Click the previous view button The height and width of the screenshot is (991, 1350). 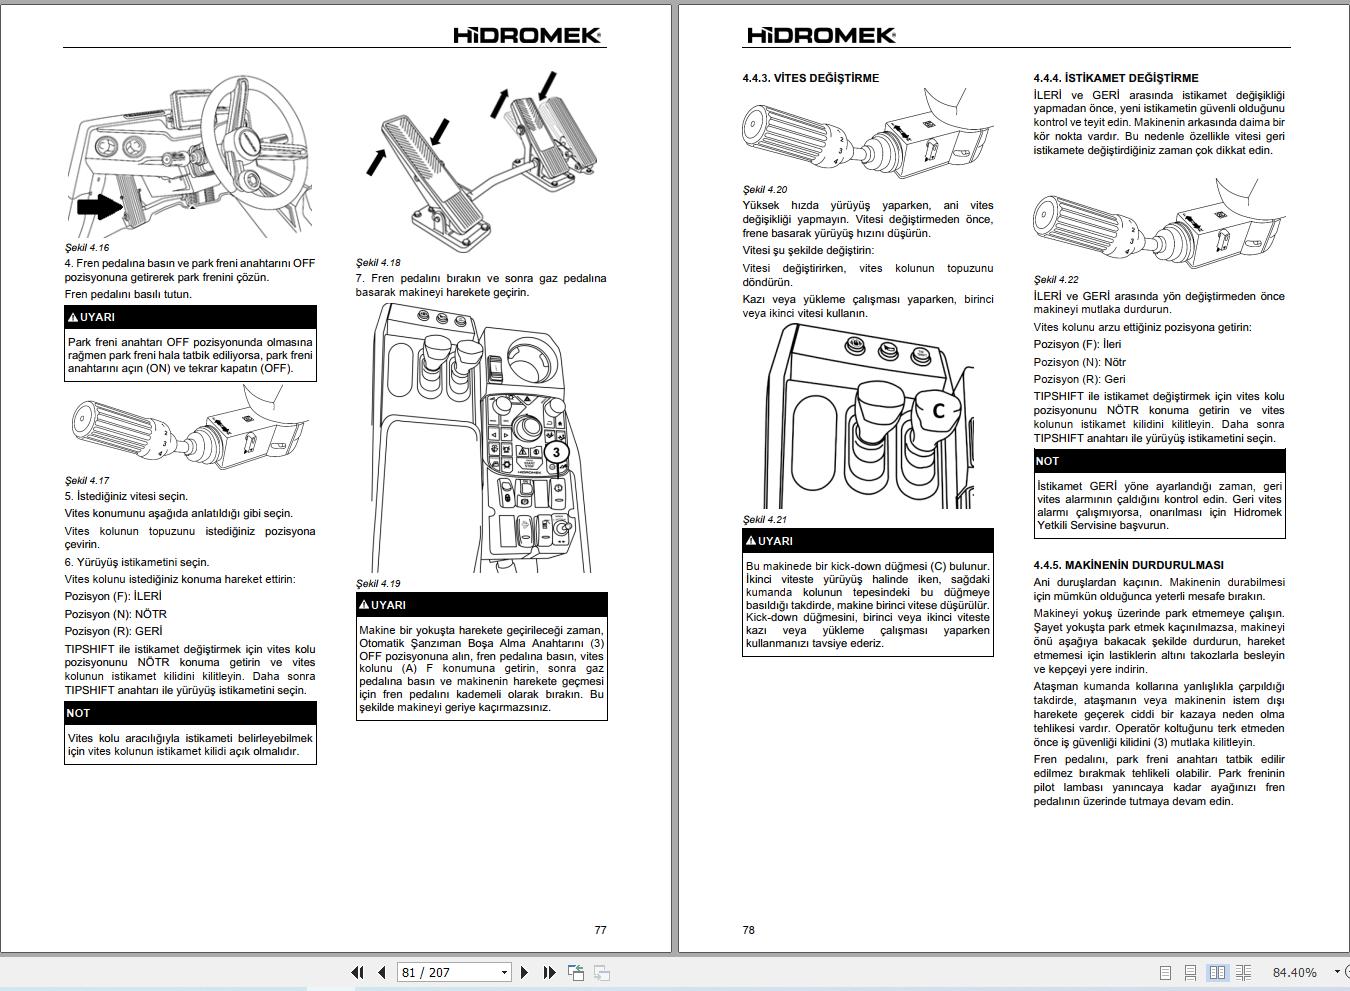(576, 972)
